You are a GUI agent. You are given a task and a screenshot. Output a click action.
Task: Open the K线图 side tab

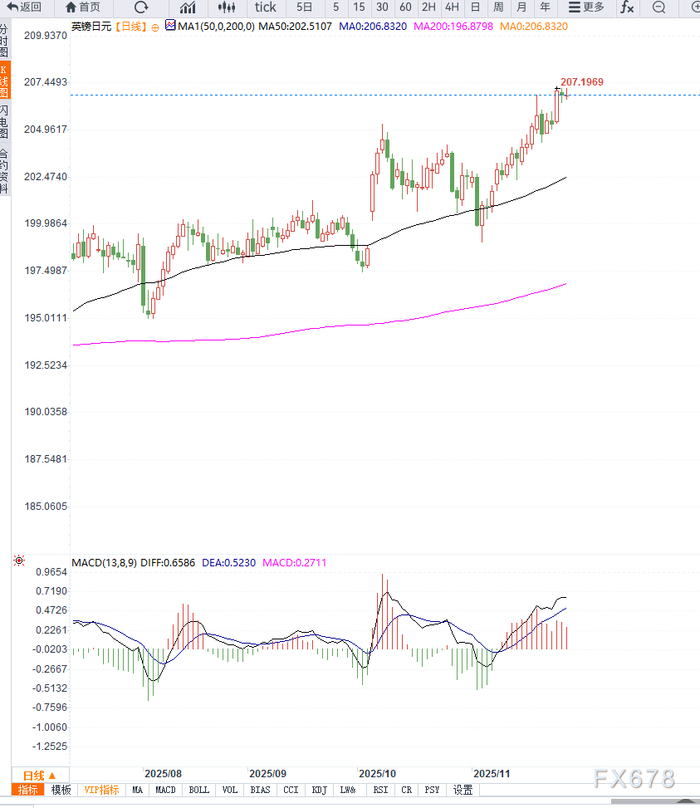click(4, 81)
